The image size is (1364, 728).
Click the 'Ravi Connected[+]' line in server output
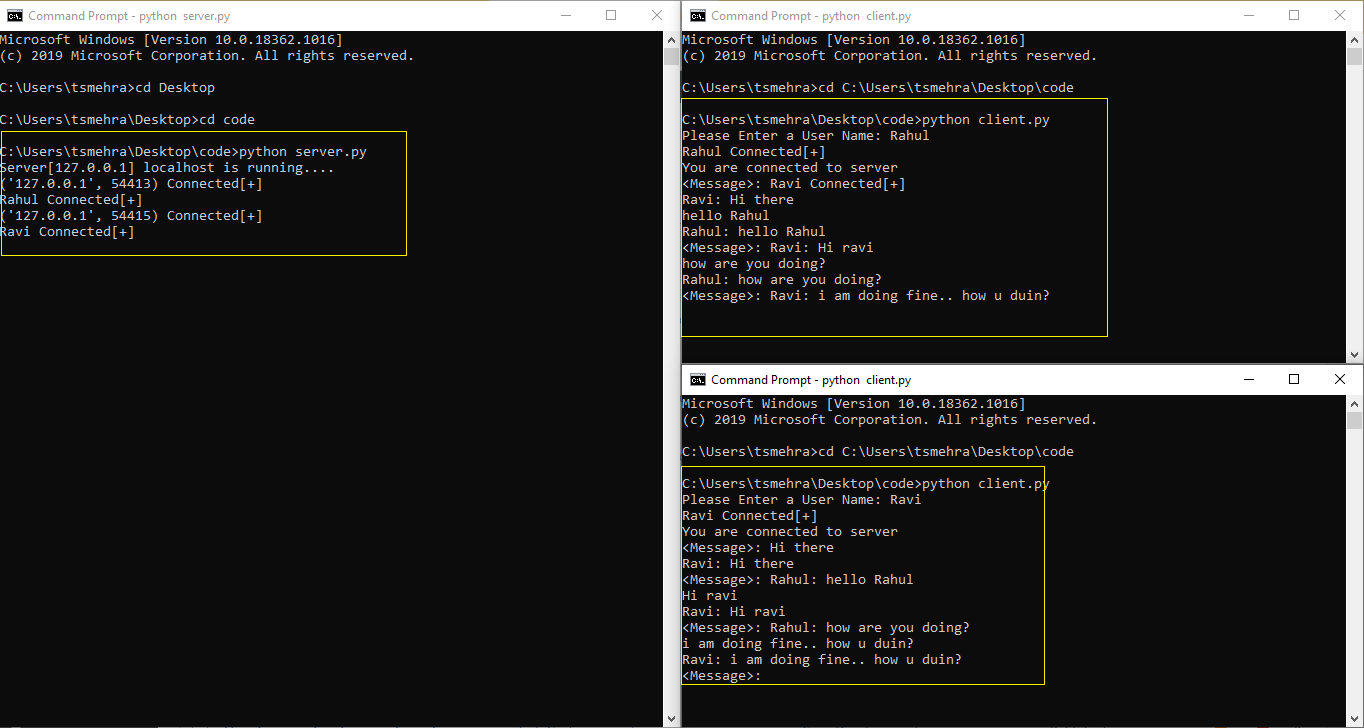(67, 232)
